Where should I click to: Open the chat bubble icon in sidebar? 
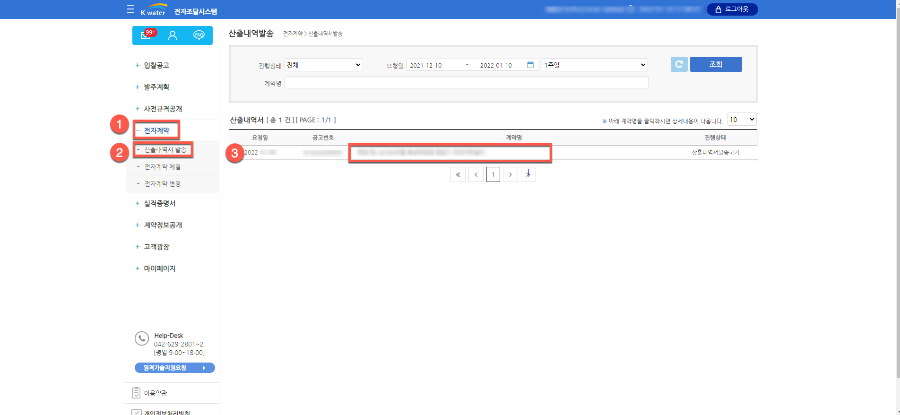pyautogui.click(x=199, y=36)
